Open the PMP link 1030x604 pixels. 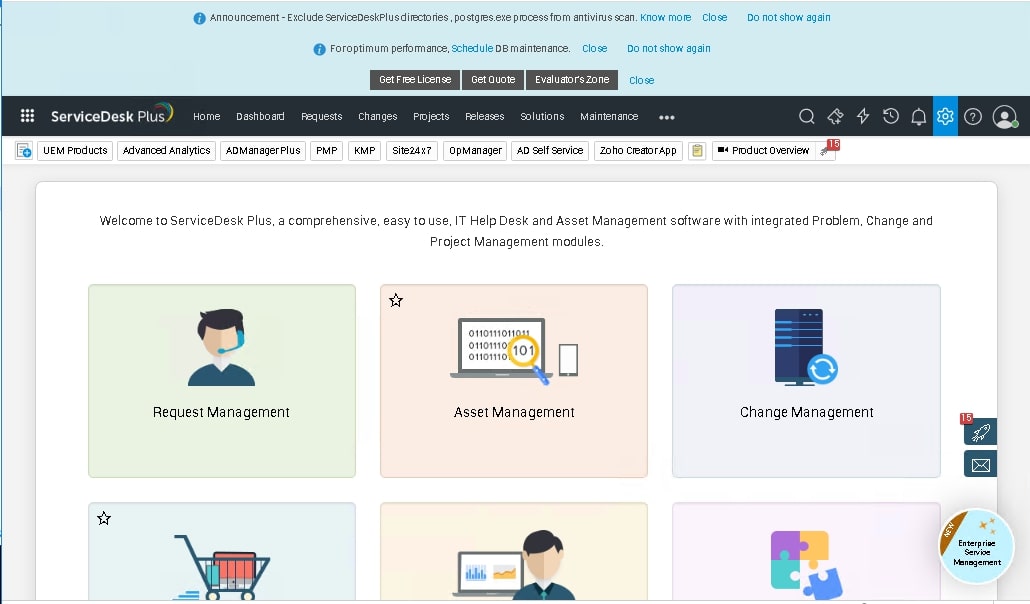pos(326,151)
